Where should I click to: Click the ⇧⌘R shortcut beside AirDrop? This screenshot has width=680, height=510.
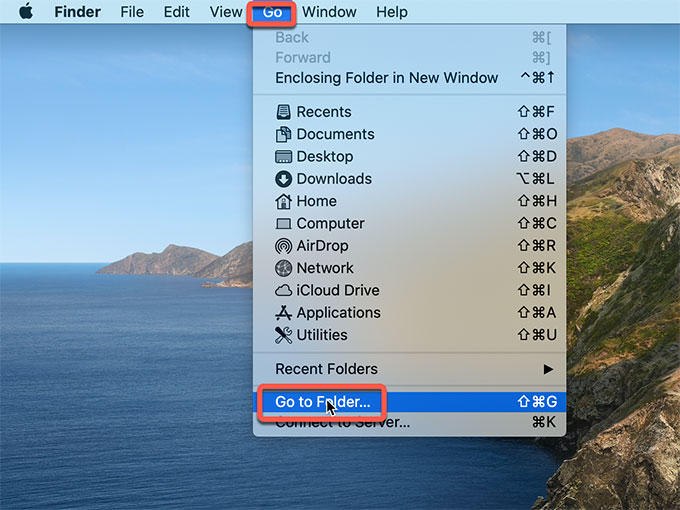tap(537, 246)
